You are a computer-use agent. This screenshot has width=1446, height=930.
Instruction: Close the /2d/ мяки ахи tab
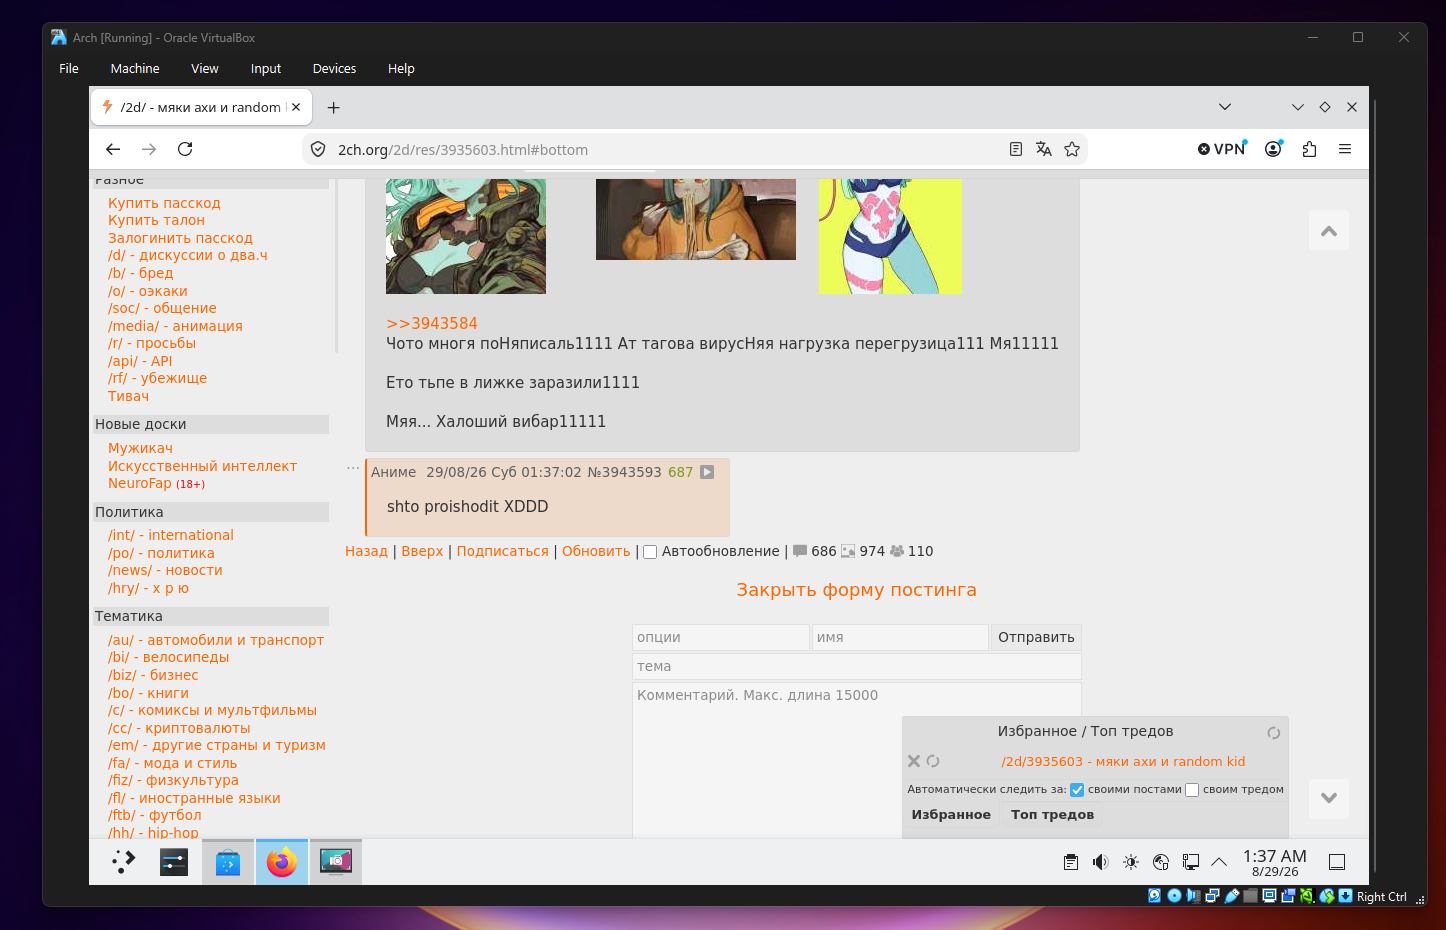(296, 107)
